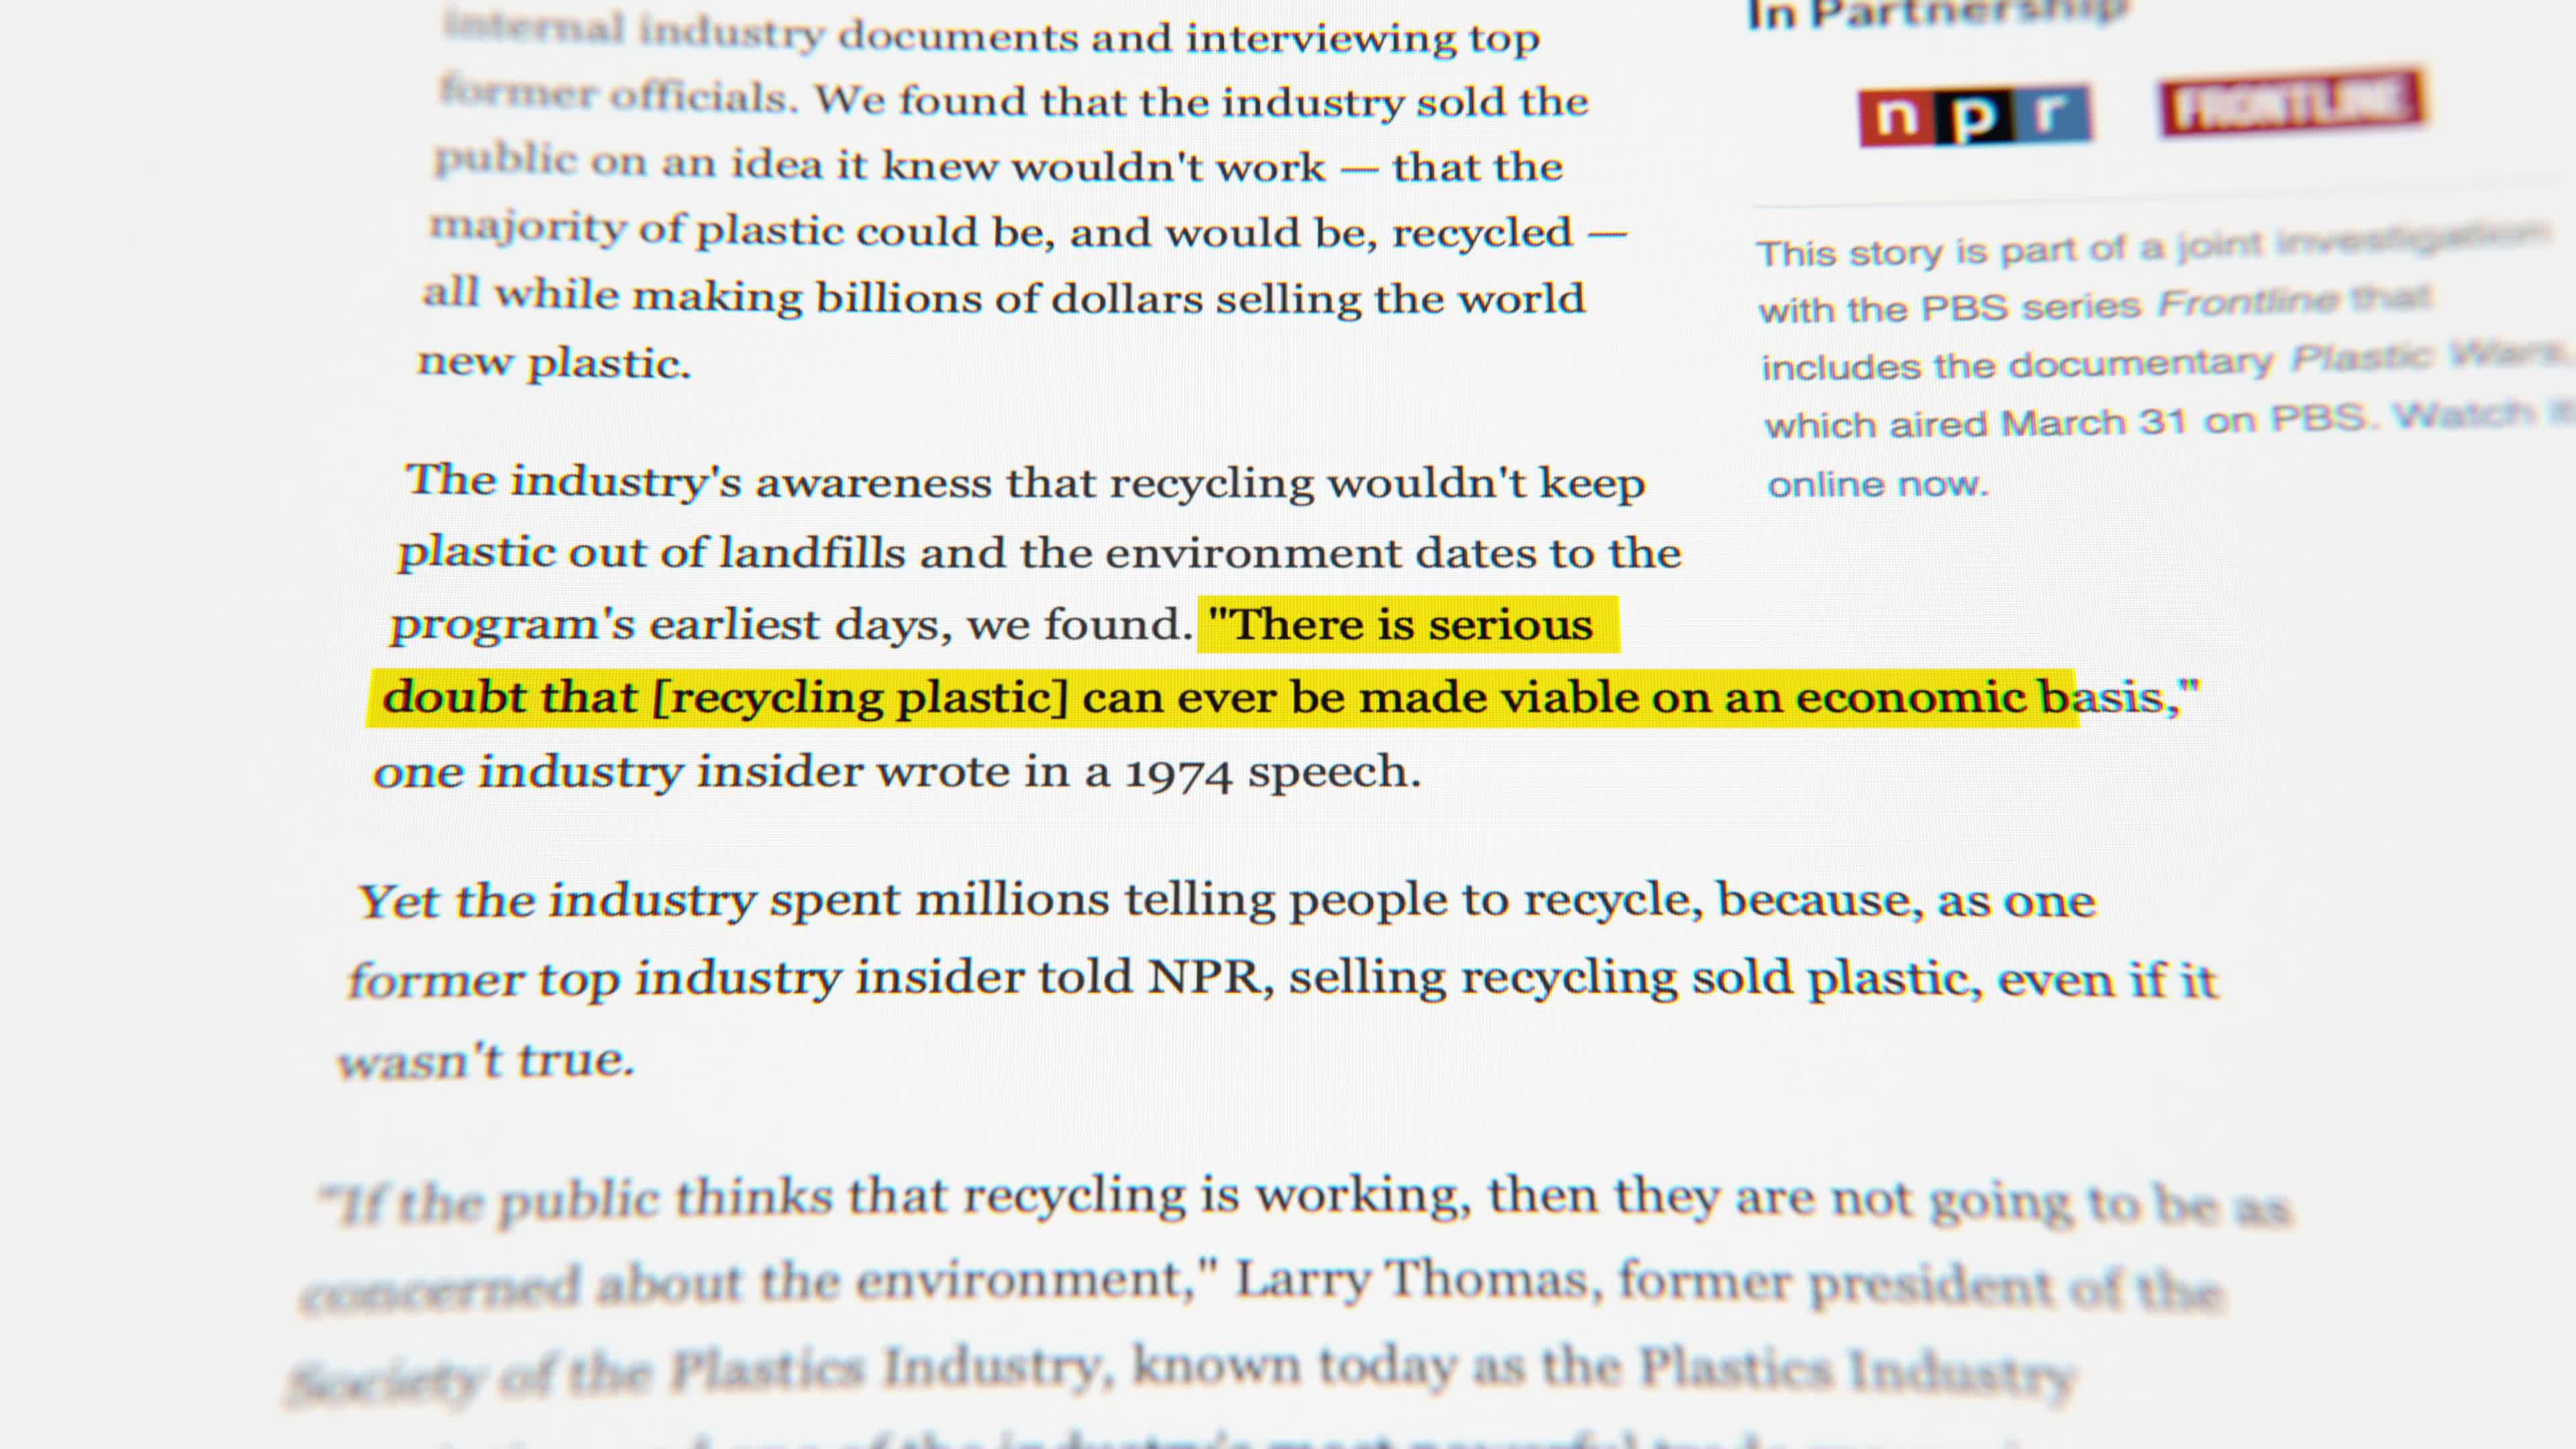Click the words 'wasn't true.'
2576x1449 pixels.
486,1059
